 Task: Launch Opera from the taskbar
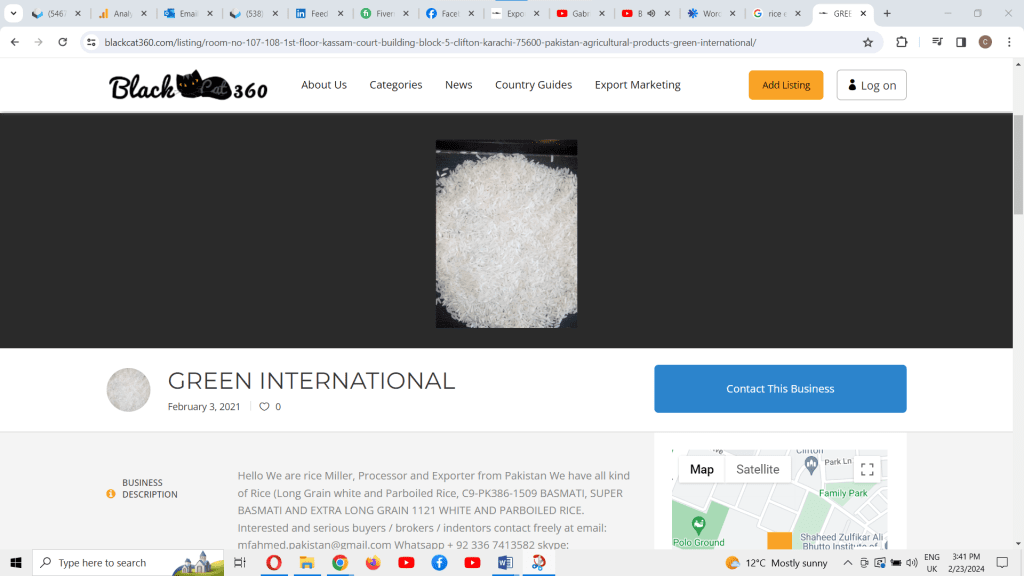[x=274, y=562]
